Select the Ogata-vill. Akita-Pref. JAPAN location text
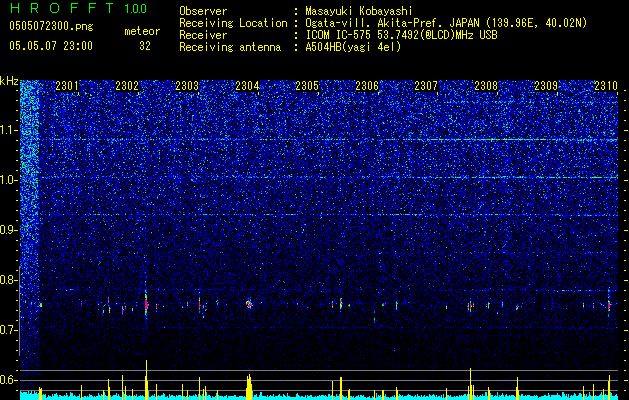 point(446,23)
